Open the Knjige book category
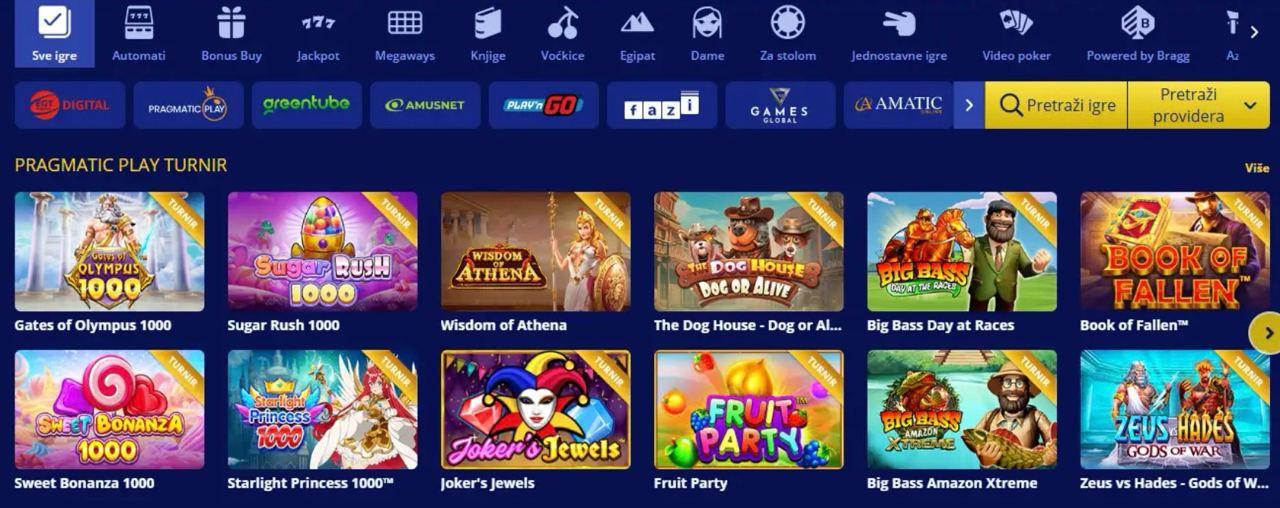Image resolution: width=1280 pixels, height=508 pixels. tap(488, 33)
